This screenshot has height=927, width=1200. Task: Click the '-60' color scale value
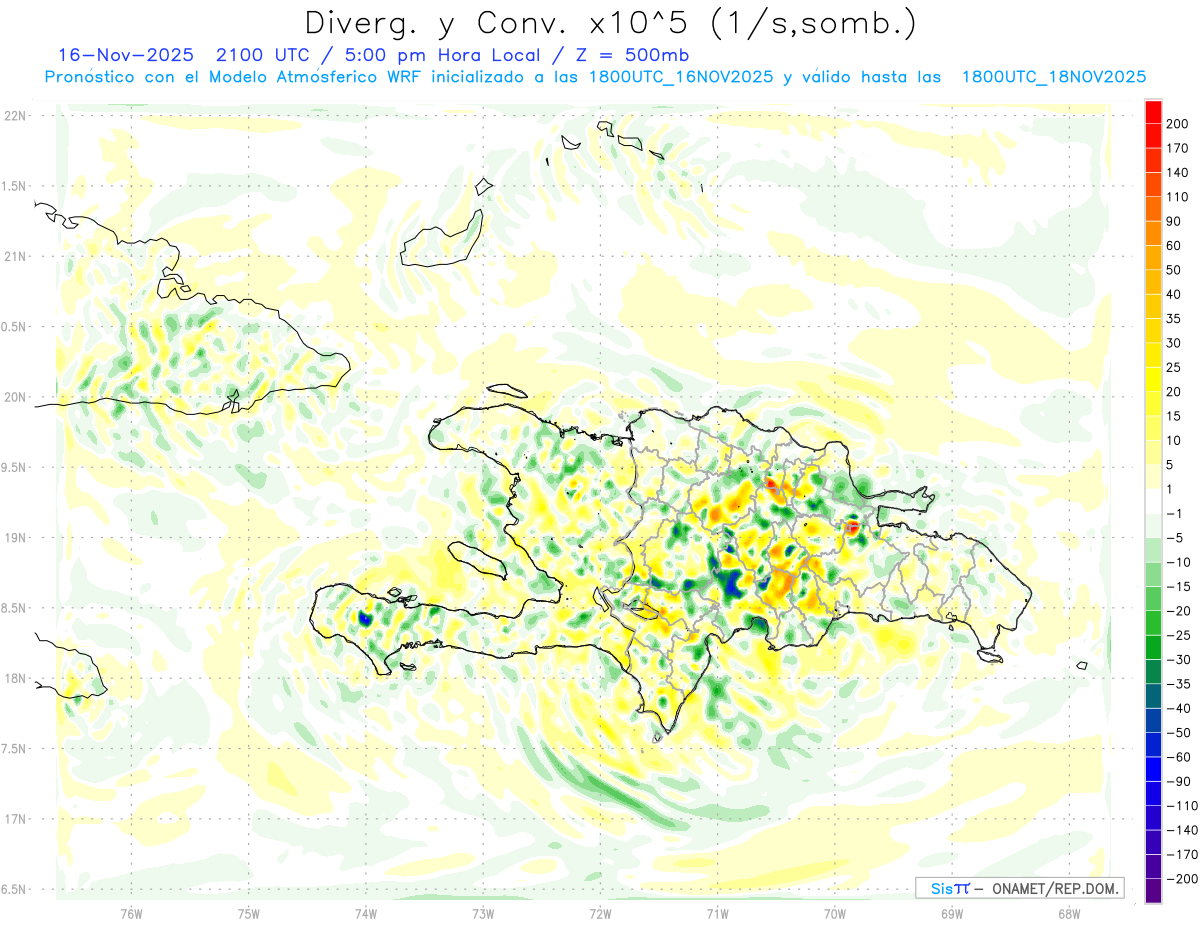click(1180, 757)
